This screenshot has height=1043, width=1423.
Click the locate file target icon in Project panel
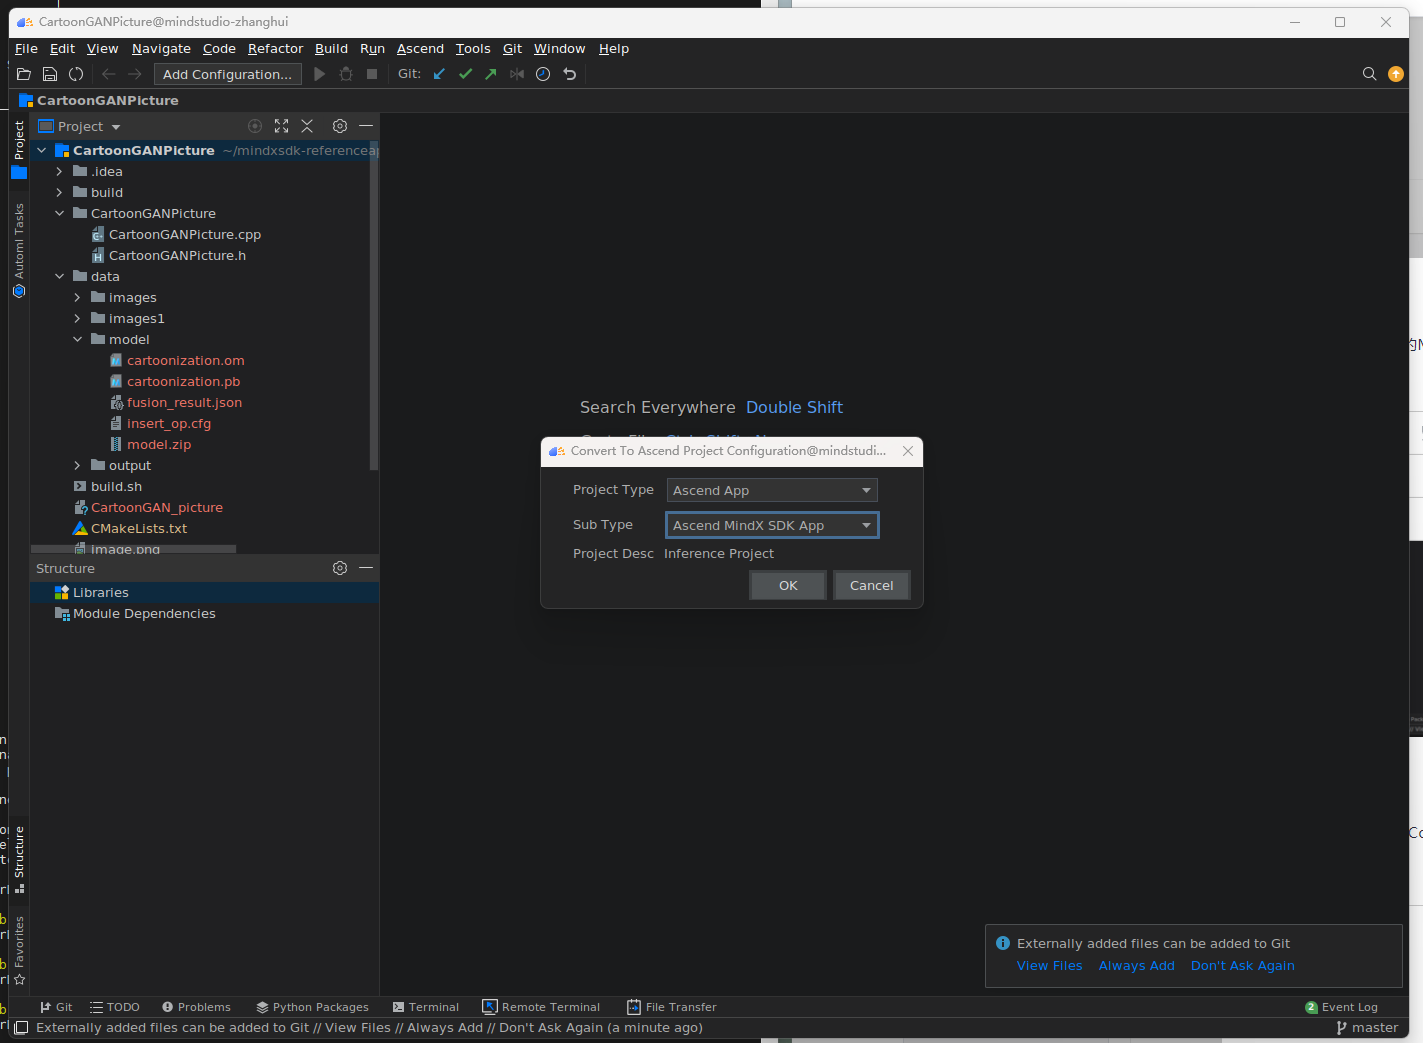point(255,126)
